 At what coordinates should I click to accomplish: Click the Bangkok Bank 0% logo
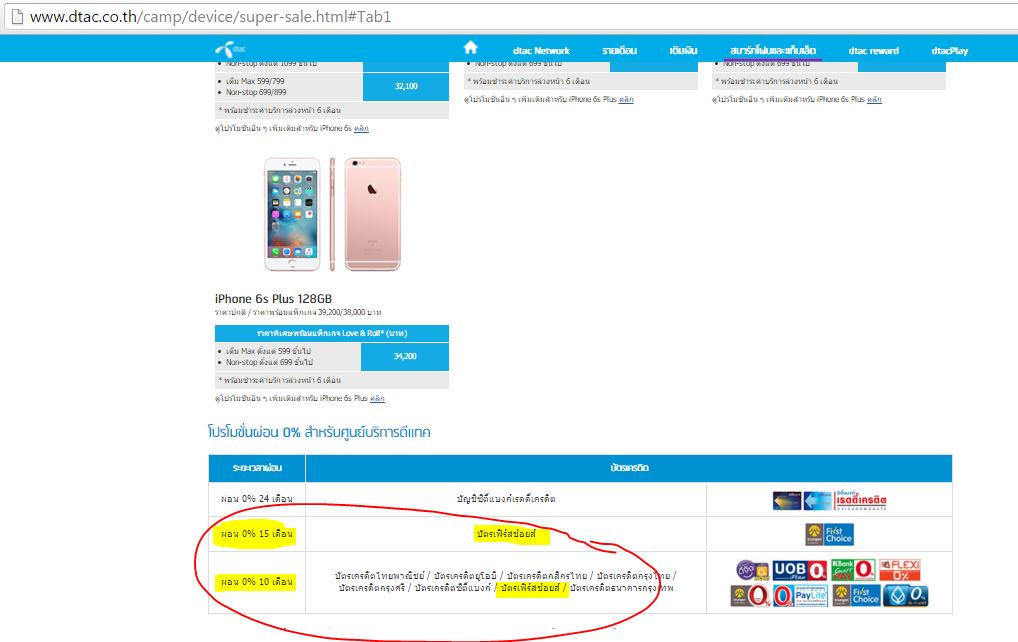pos(905,595)
